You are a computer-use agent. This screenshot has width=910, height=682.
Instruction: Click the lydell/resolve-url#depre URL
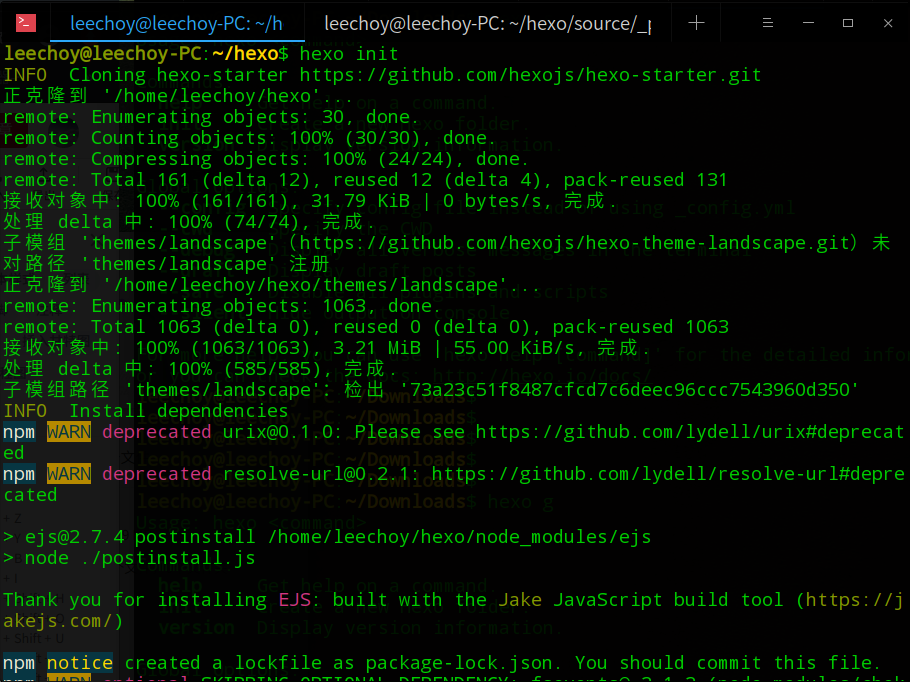668,474
